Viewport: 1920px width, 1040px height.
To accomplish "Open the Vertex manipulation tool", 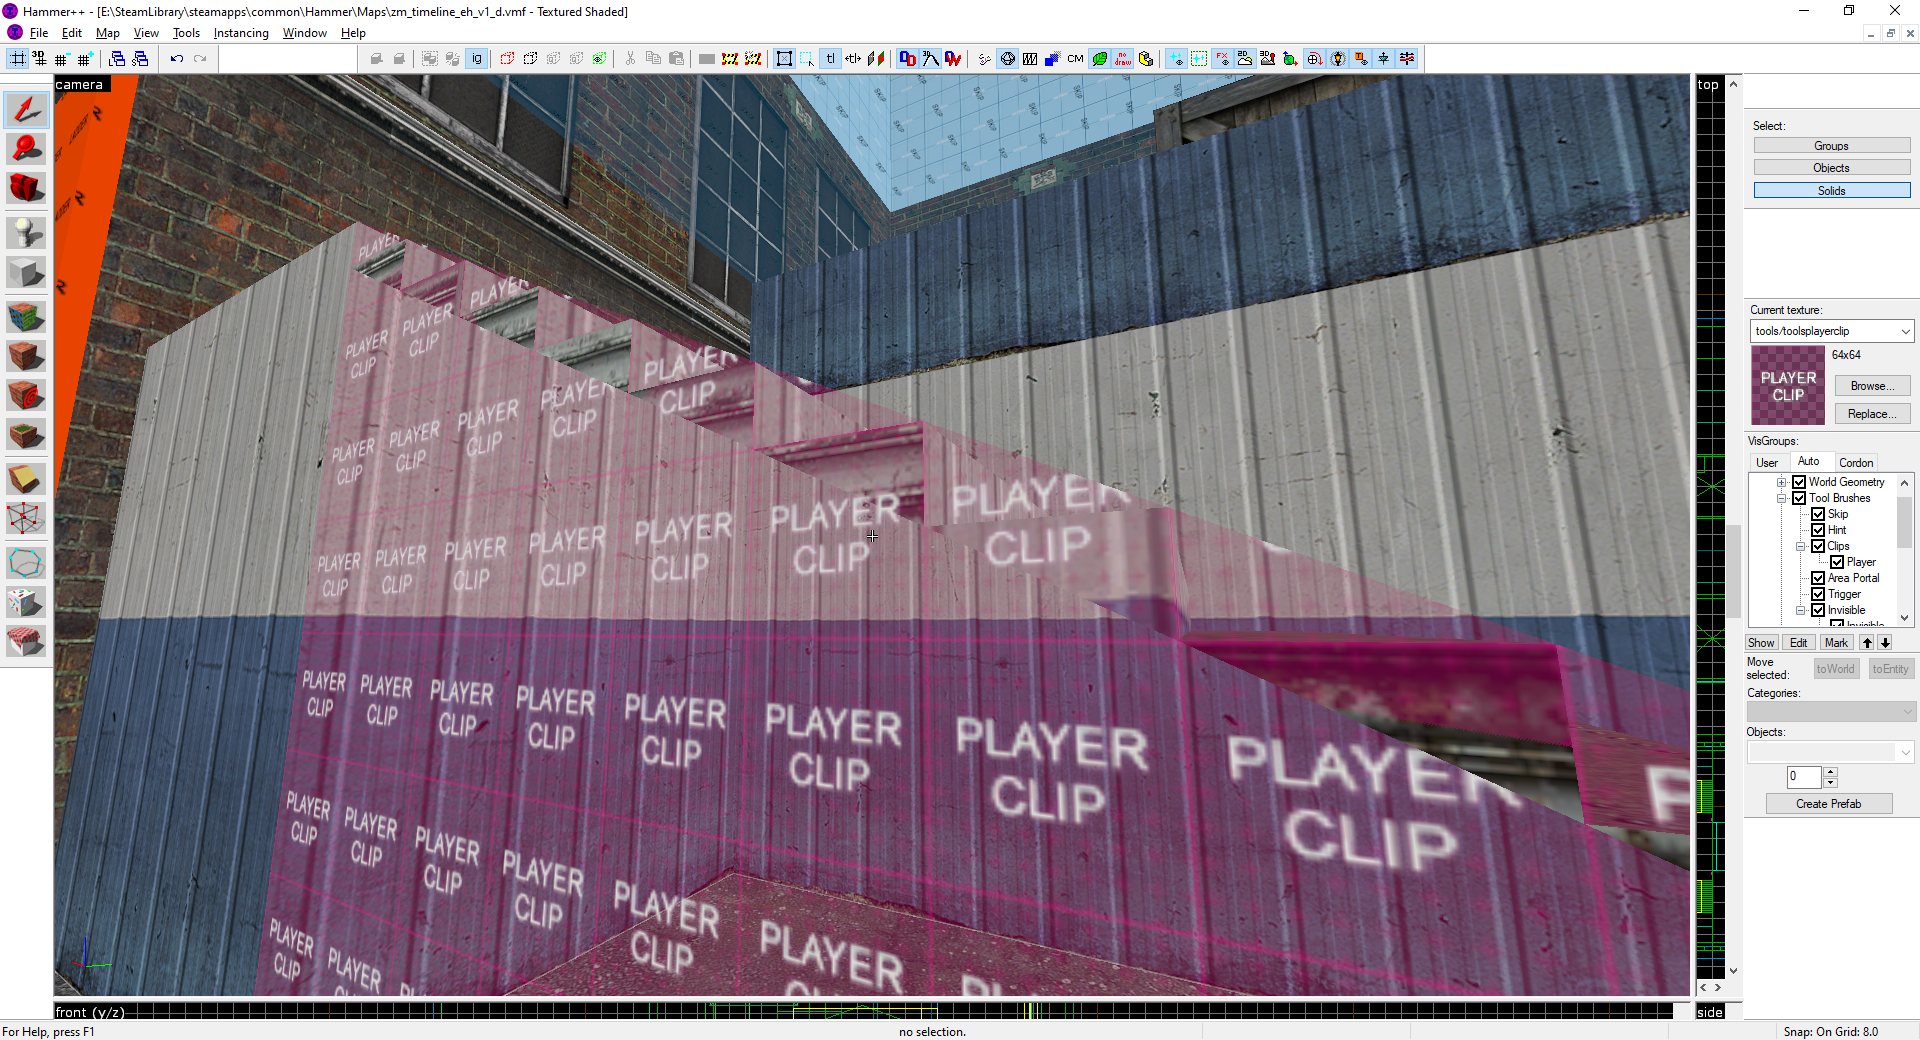I will point(26,518).
